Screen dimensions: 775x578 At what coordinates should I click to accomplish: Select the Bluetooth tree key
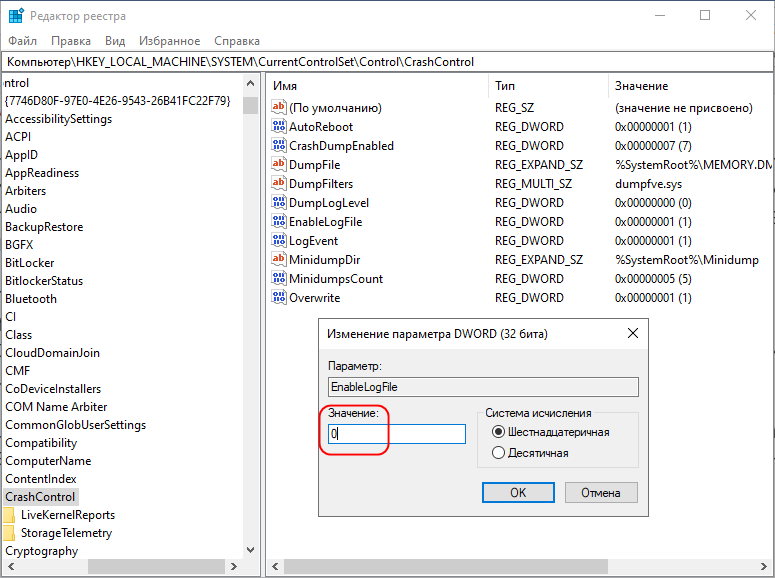[x=31, y=299]
